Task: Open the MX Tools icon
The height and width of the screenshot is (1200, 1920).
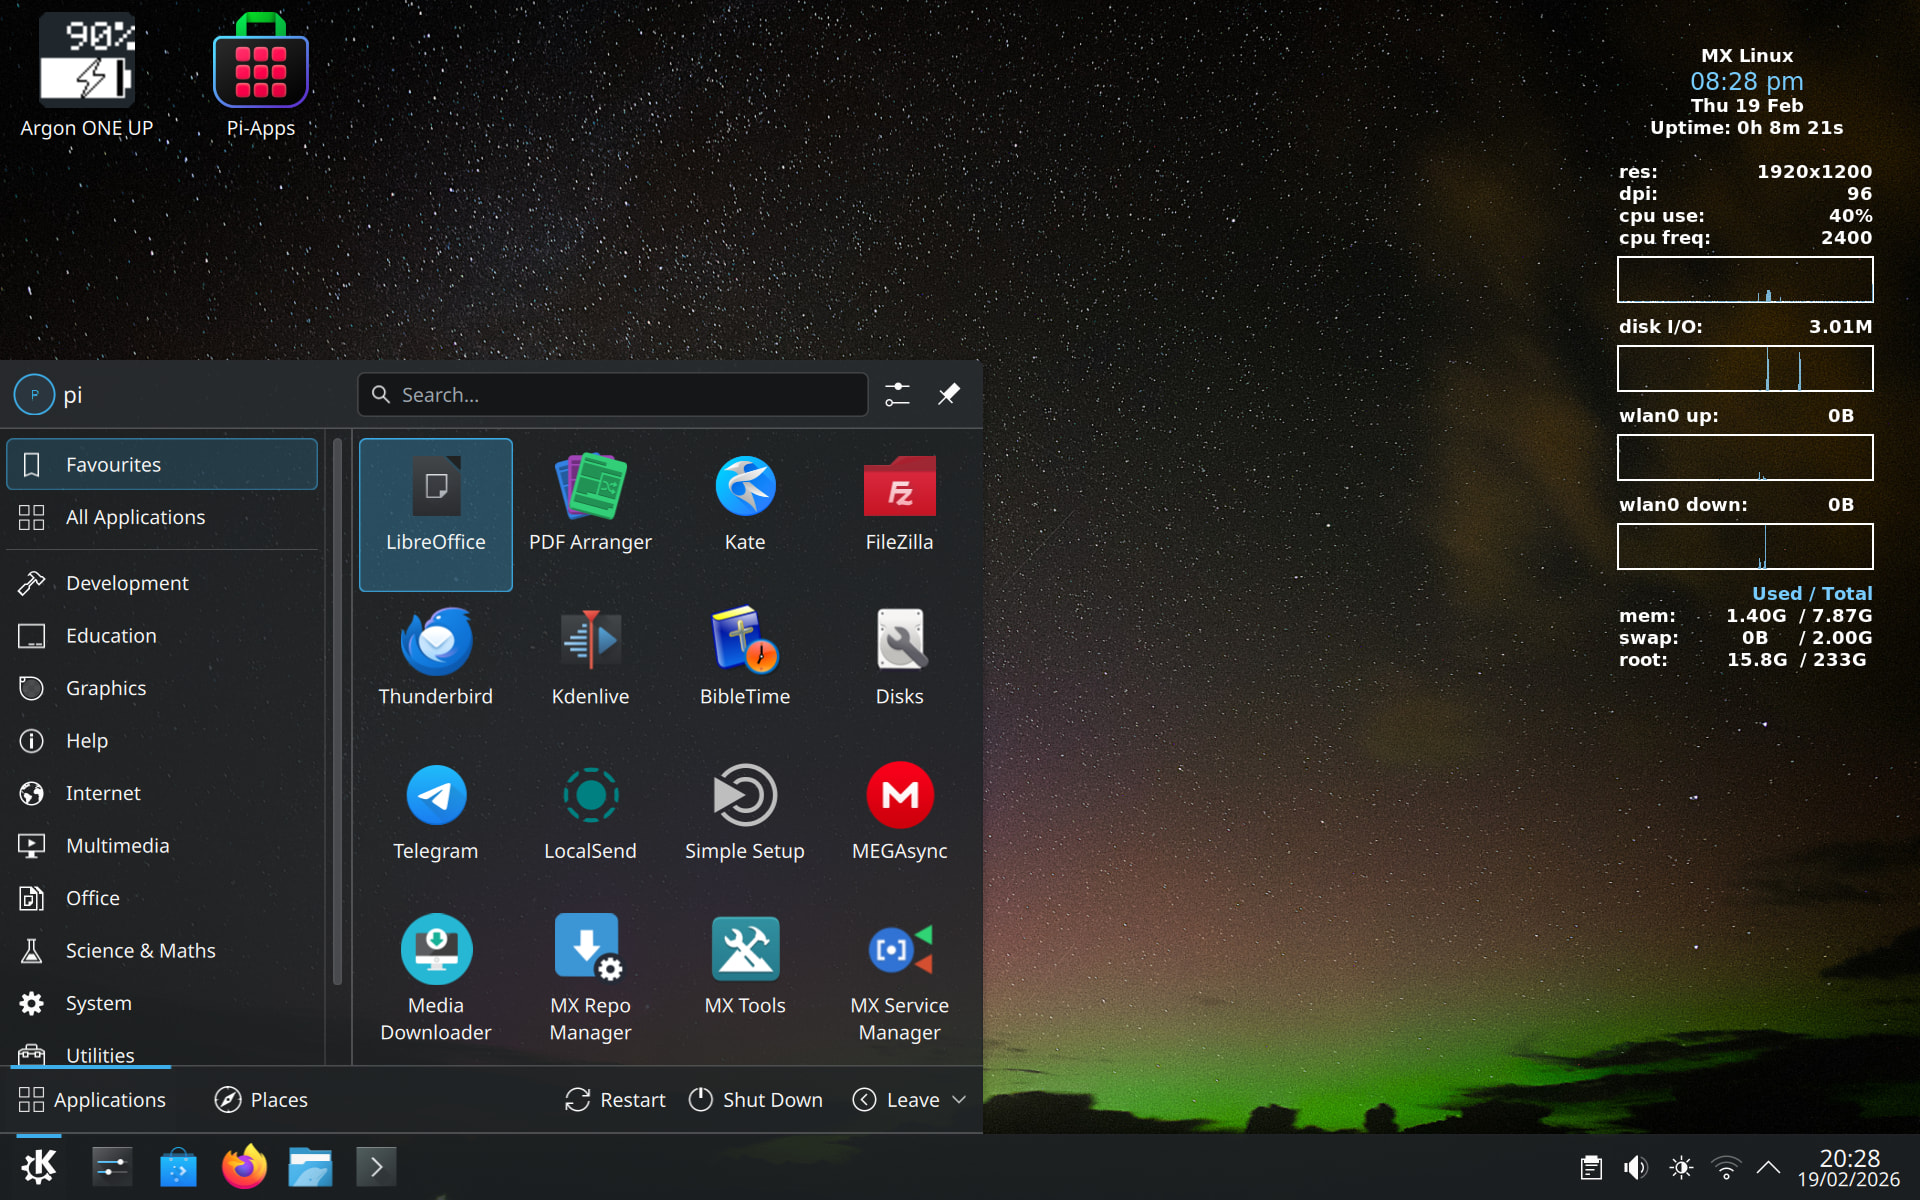Action: click(745, 964)
